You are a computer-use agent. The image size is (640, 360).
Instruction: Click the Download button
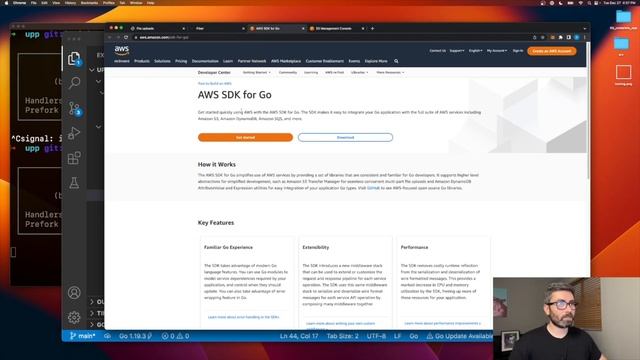[345, 138]
